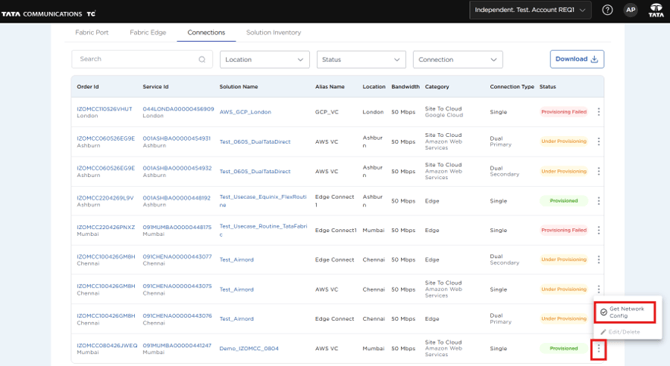Click the pencil icon beside Edit/Delete
Screen dimensions: 670x366
(x=603, y=332)
